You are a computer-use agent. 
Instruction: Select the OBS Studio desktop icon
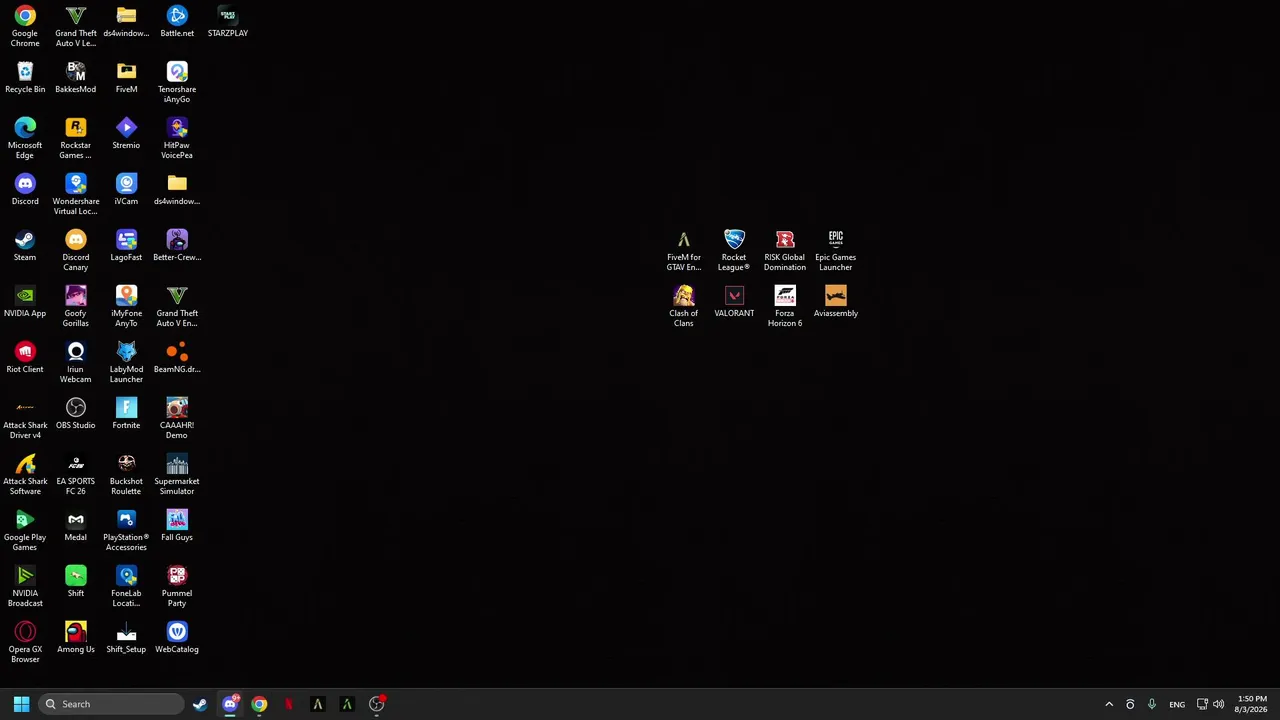point(76,413)
